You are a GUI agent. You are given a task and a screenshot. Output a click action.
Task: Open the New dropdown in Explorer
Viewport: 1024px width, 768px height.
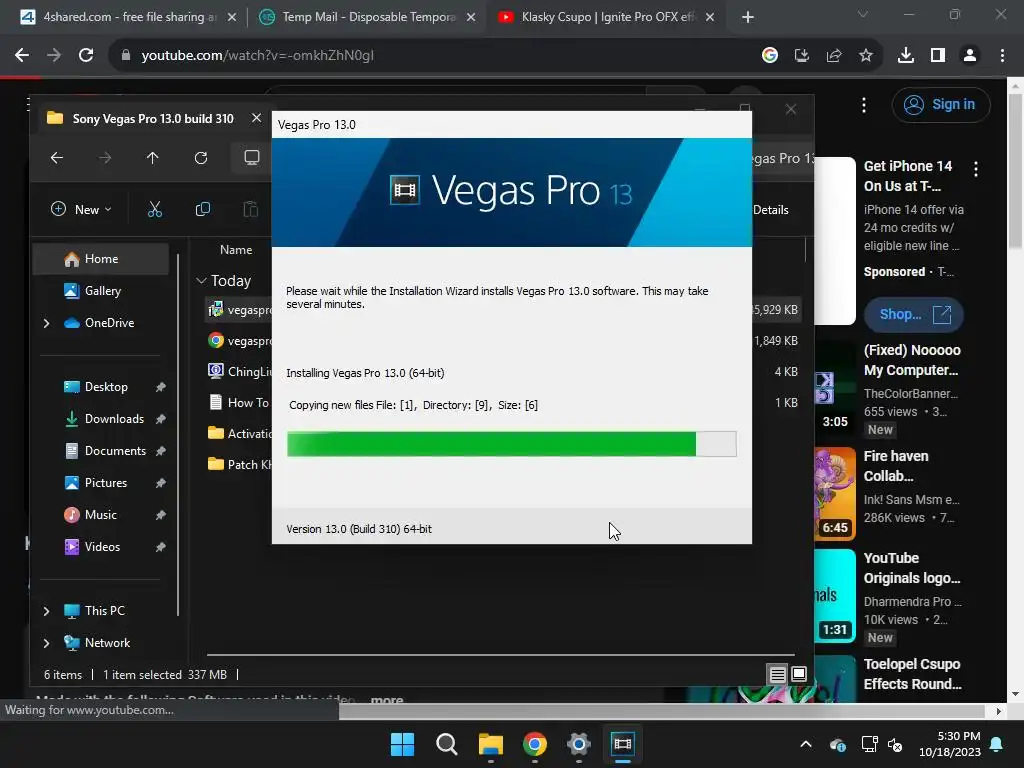click(81, 209)
